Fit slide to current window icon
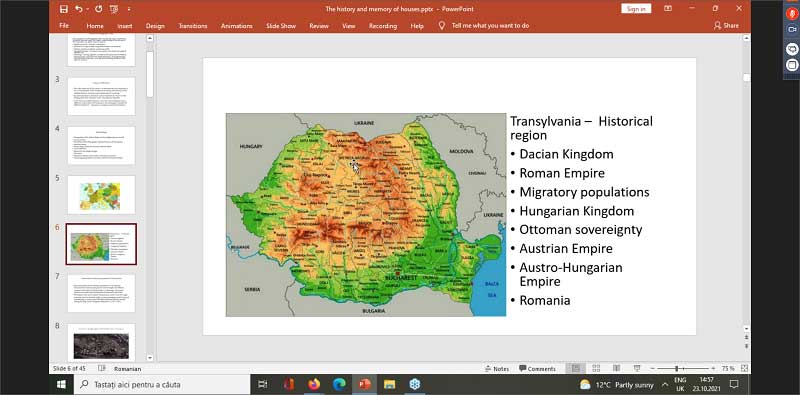This screenshot has width=800, height=395. [744, 368]
